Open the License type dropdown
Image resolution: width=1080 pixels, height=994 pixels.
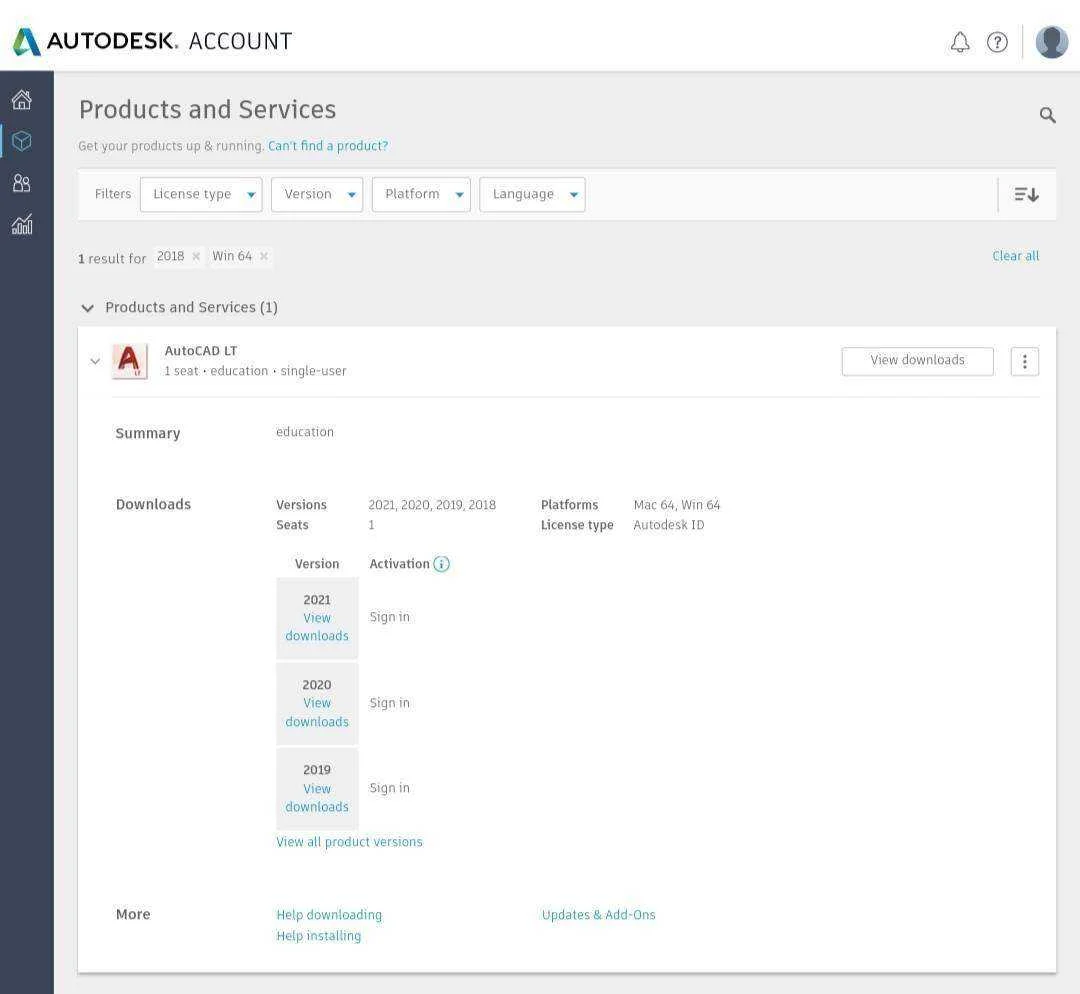click(201, 194)
